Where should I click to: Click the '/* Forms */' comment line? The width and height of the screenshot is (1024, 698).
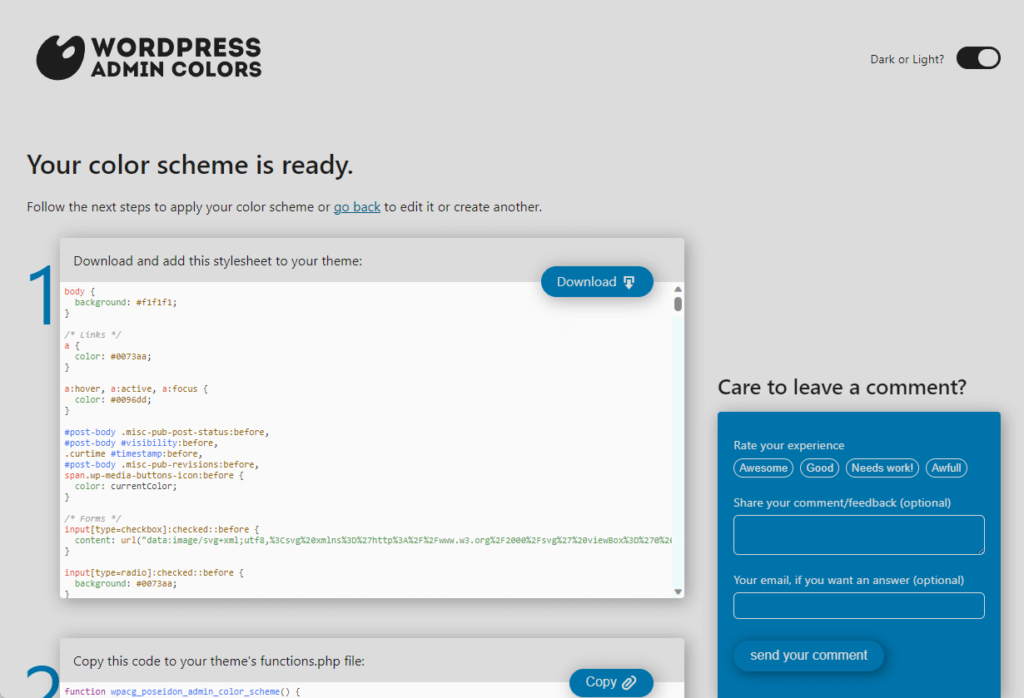coord(93,518)
